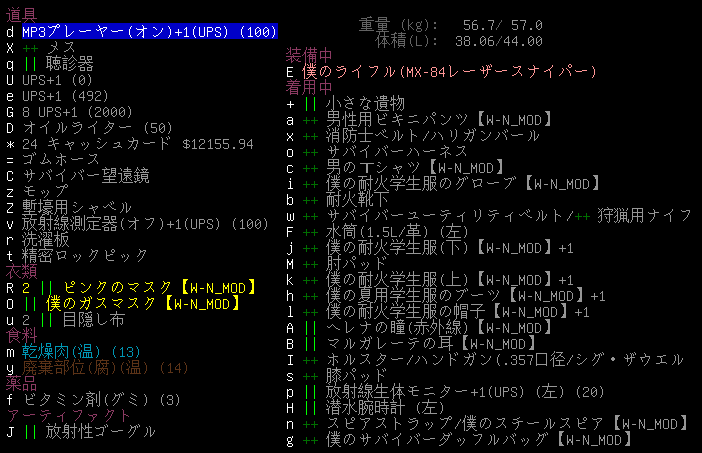The height and width of the screenshot is (453, 702).
Task: Select 放射性ゴーグル artifact
Action: [101, 431]
